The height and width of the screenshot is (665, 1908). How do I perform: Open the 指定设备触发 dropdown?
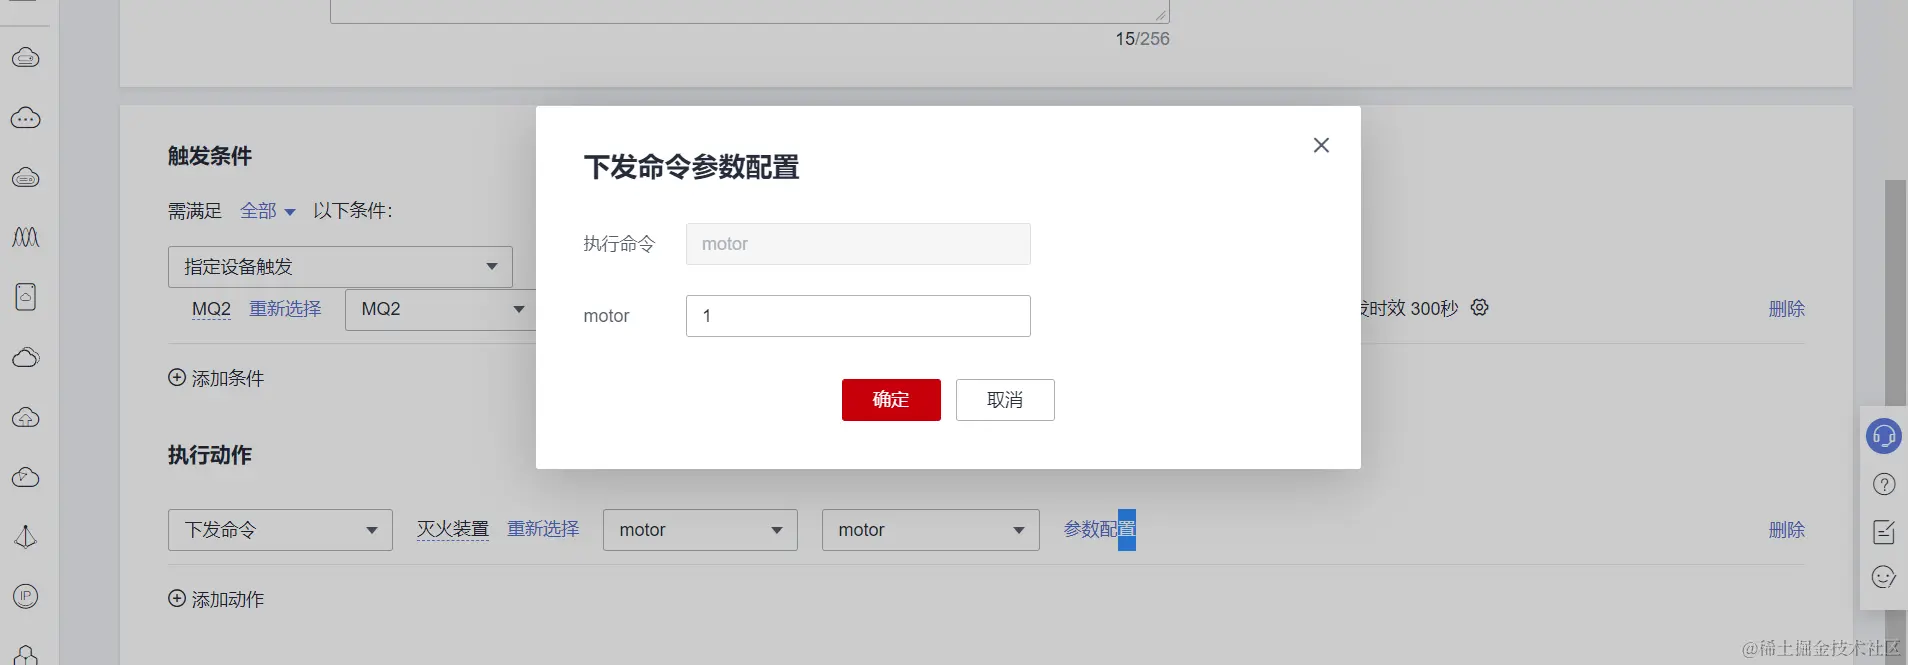pos(340,267)
